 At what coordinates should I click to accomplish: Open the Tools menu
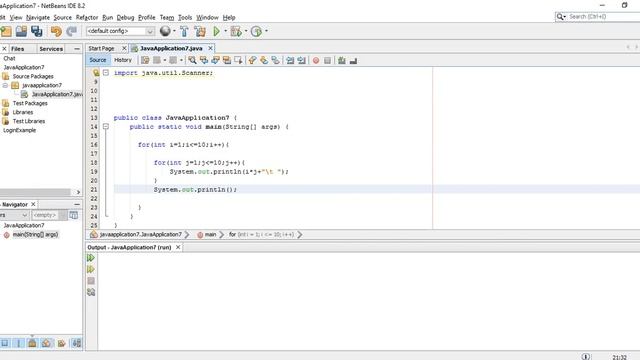(x=185, y=18)
